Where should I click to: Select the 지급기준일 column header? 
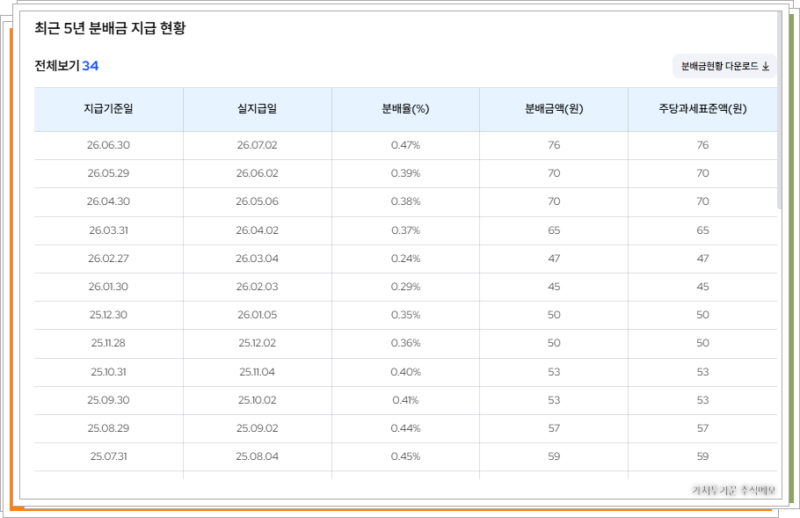coord(109,109)
